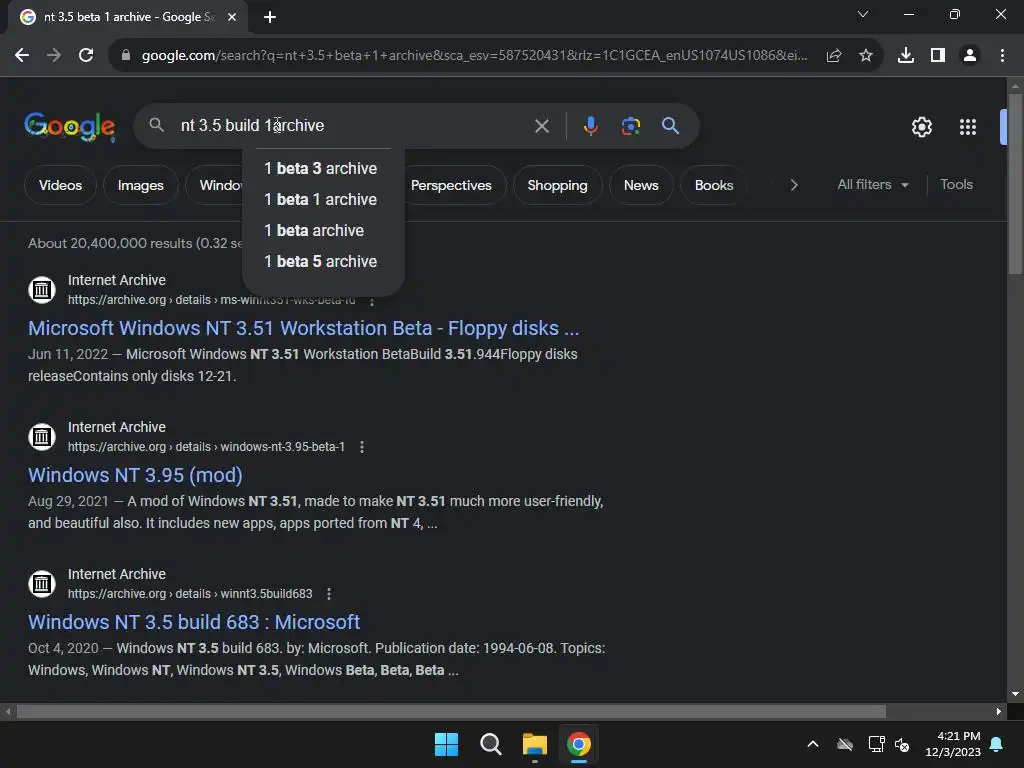The width and height of the screenshot is (1024, 768).
Task: Open File Explorer from taskbar
Action: pos(535,744)
